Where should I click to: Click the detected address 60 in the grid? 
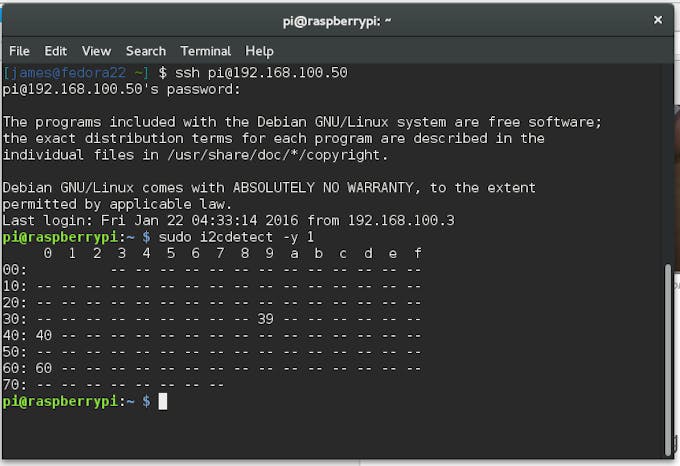[x=43, y=368]
